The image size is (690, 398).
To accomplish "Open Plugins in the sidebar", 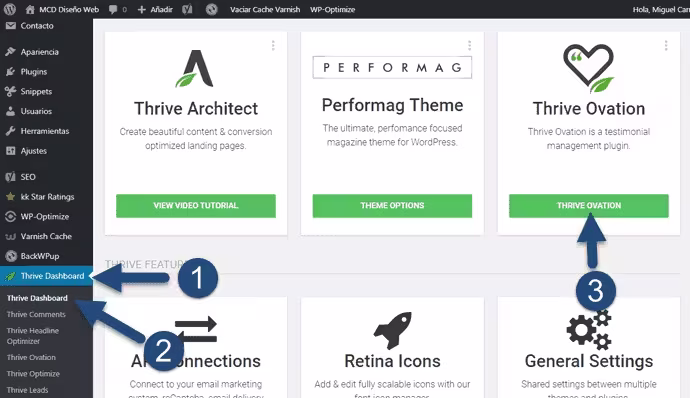I will pos(34,72).
